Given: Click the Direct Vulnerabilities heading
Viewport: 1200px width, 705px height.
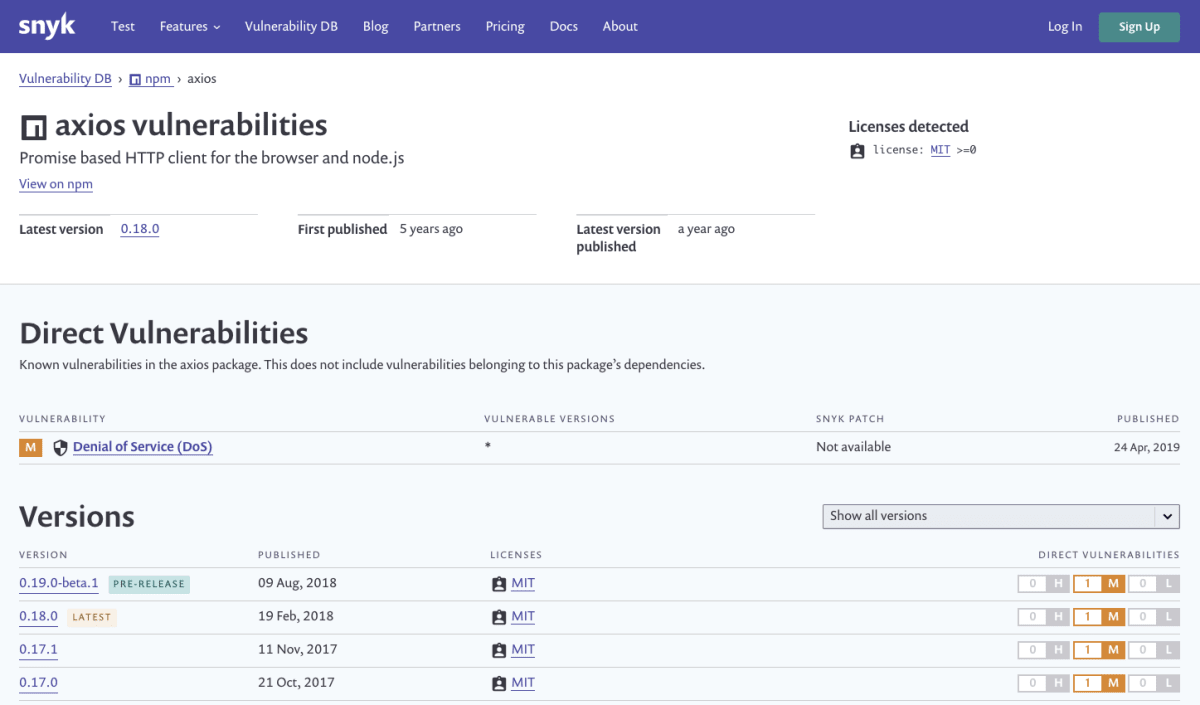Looking at the screenshot, I should point(164,333).
